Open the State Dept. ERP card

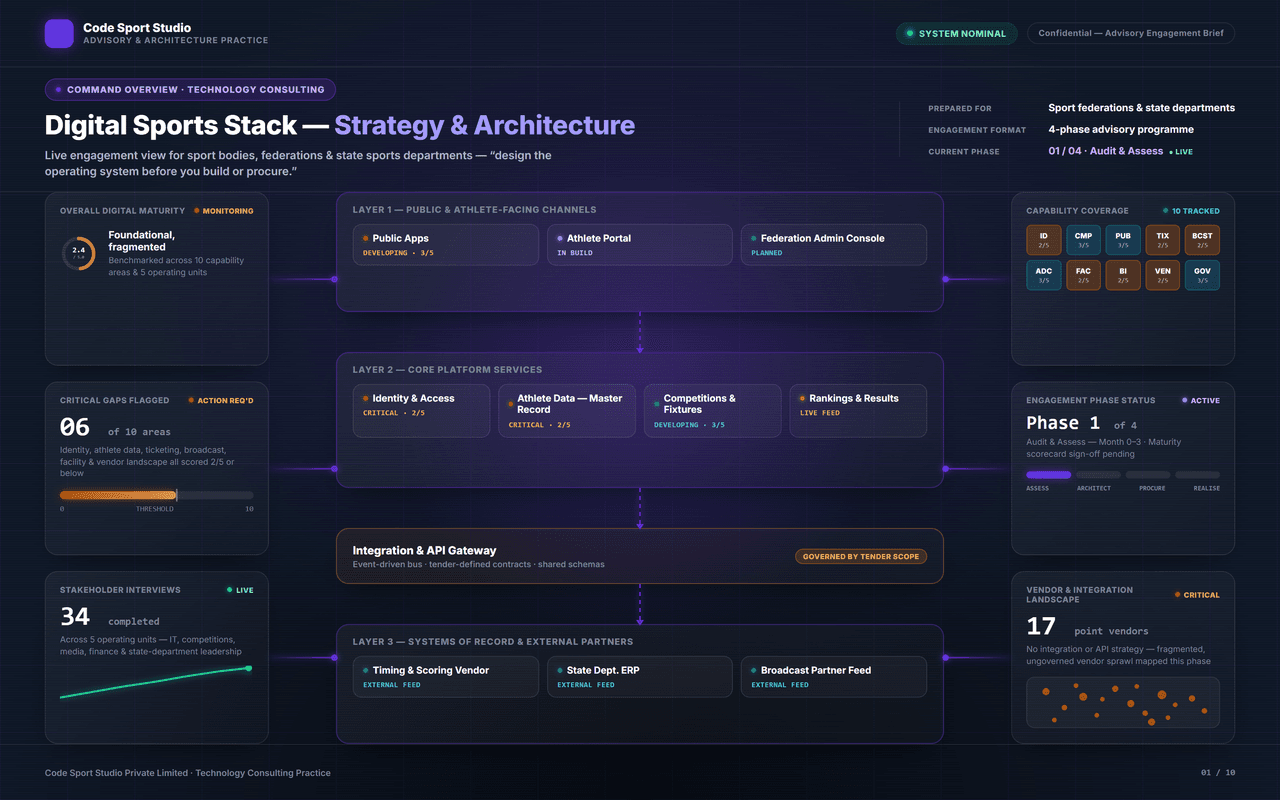639,677
